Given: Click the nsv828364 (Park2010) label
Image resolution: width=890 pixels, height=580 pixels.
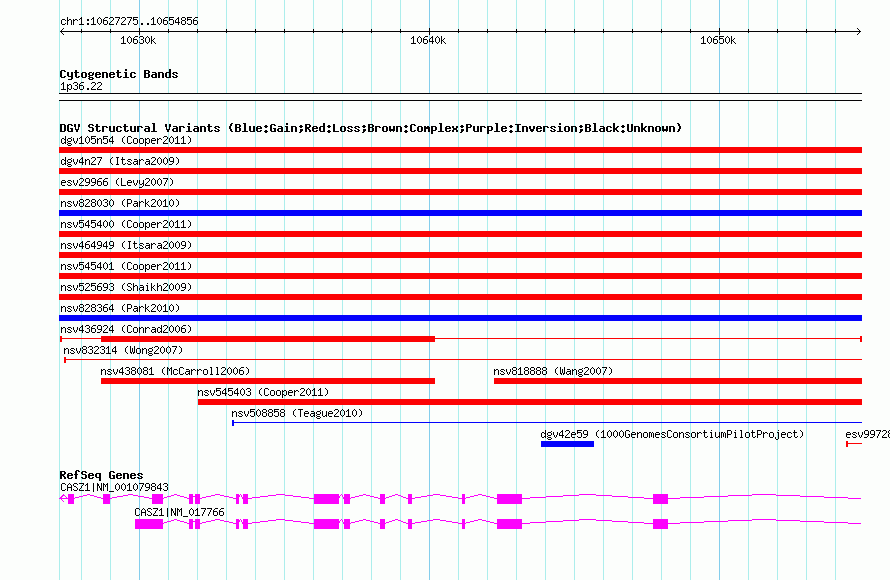Looking at the screenshot, I should [120, 308].
